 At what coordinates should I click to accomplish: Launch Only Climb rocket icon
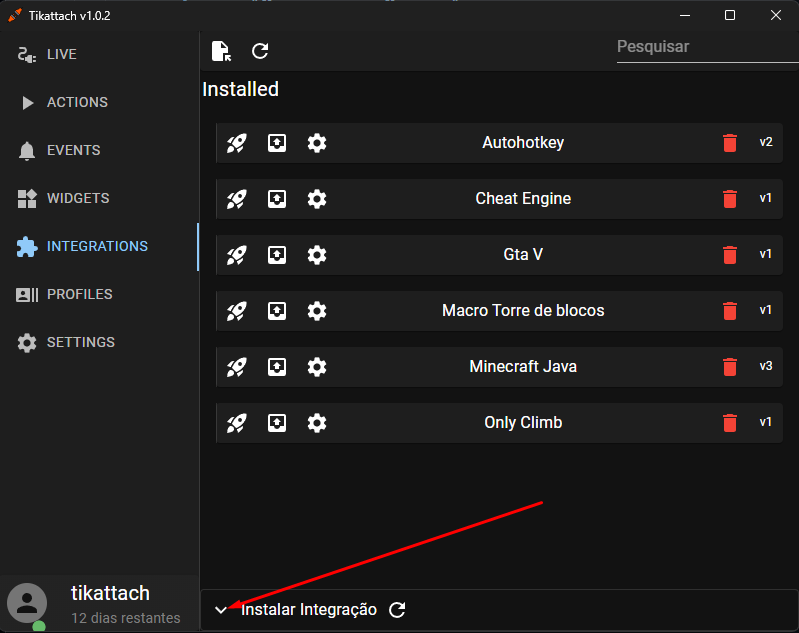(x=236, y=424)
